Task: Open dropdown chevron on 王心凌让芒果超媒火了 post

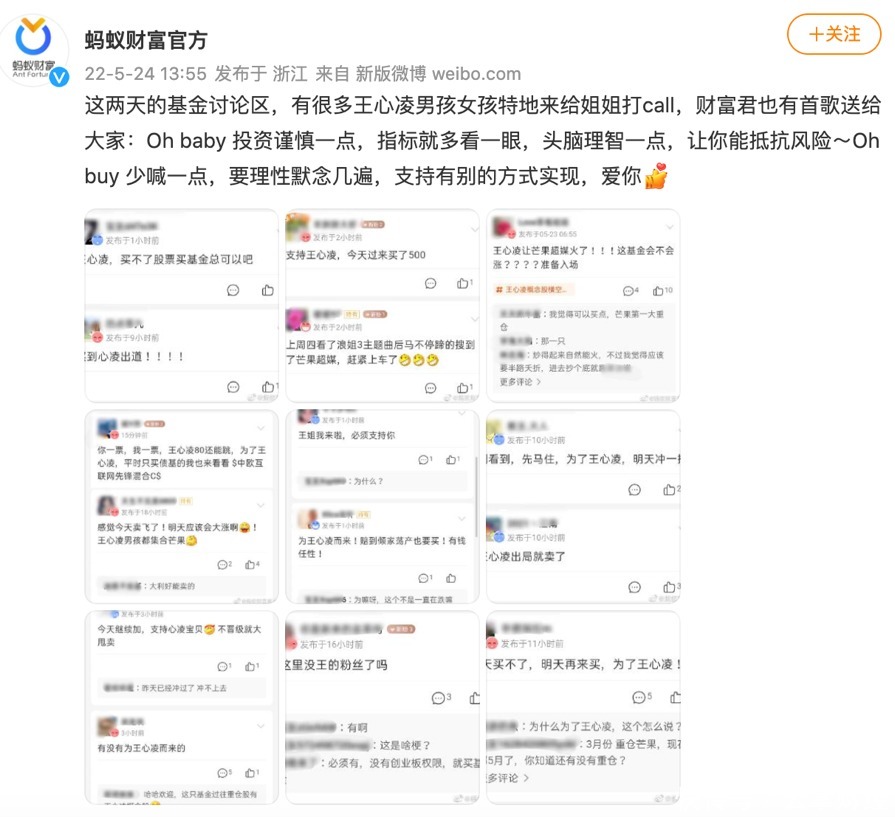Action: pyautogui.click(x=670, y=227)
